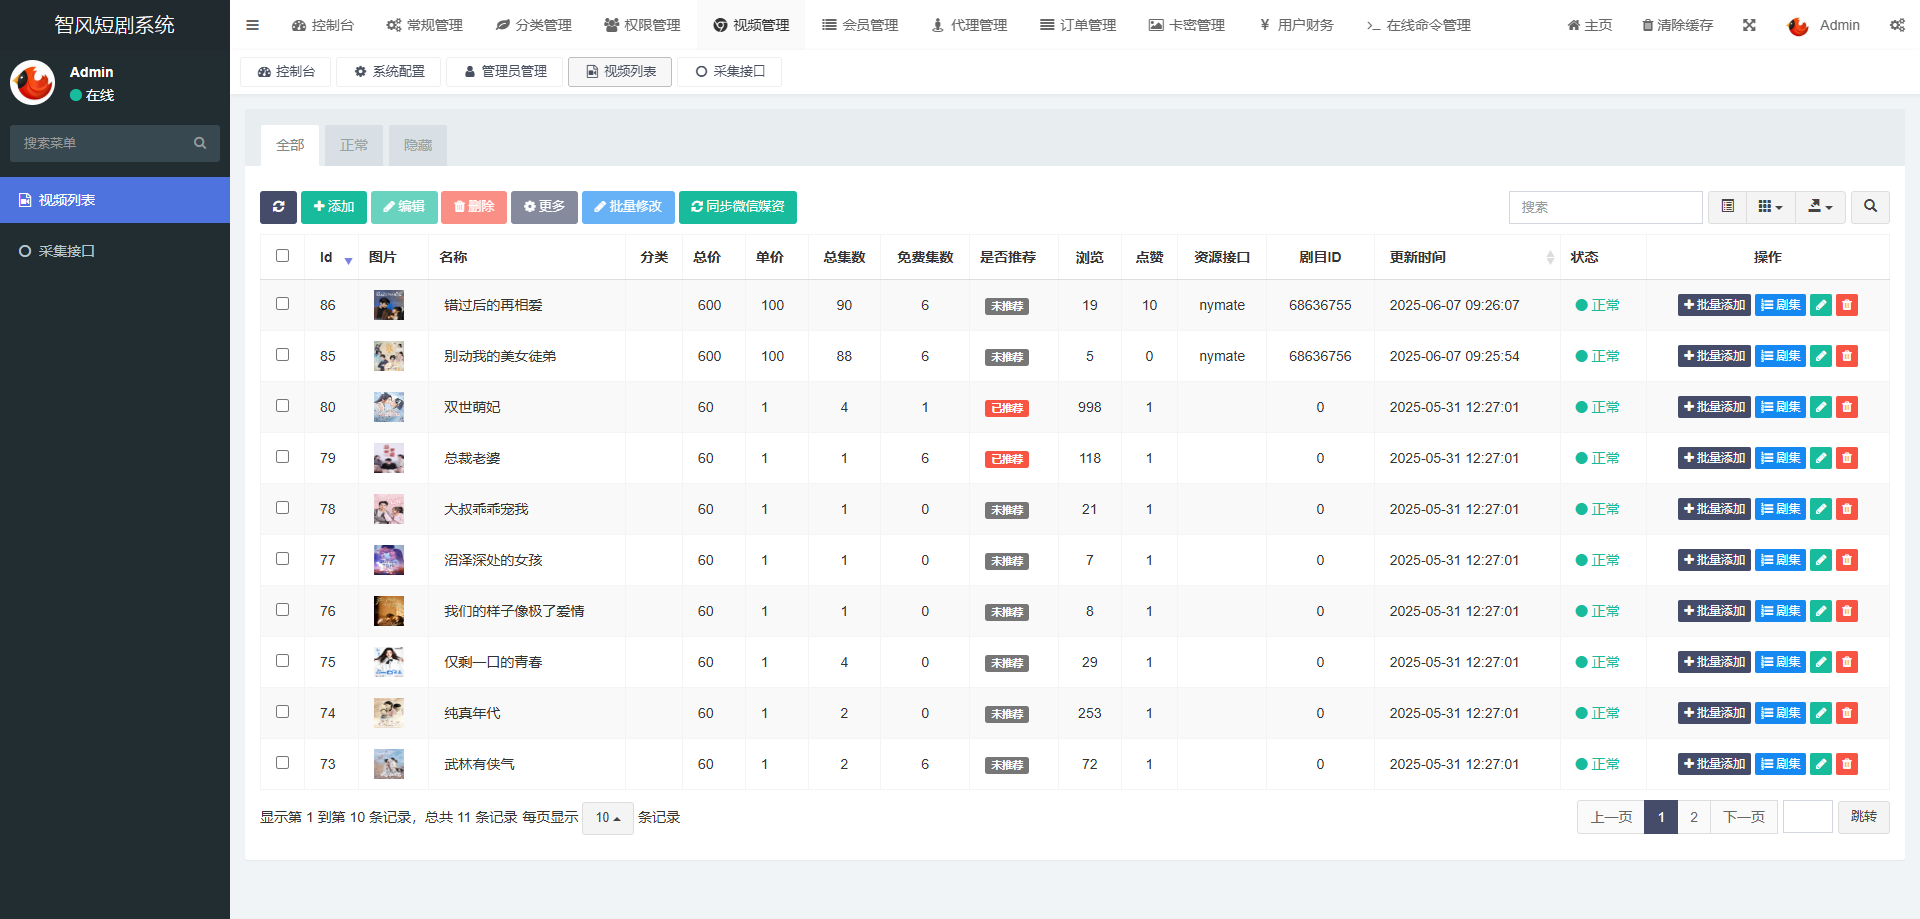The height and width of the screenshot is (919, 1920).
Task: Edit video 错过后的再相爱 via pencil icon
Action: tap(1820, 305)
